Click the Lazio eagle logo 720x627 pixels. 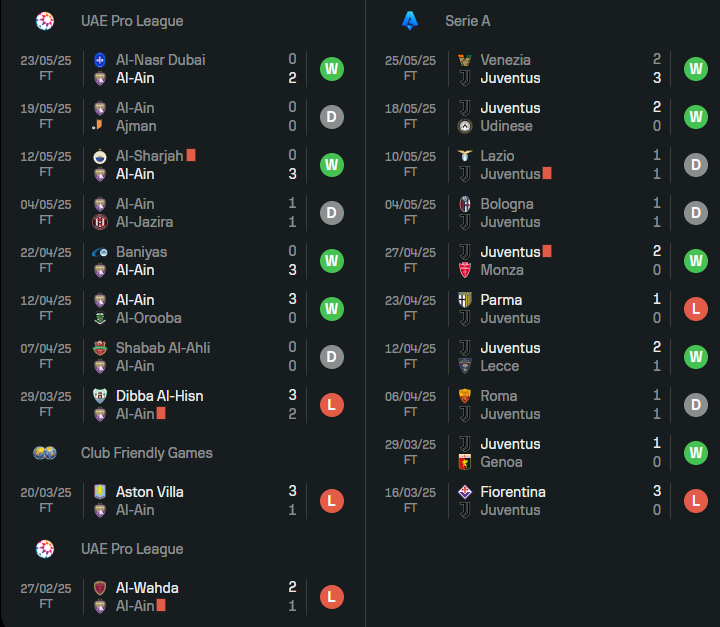(465, 156)
